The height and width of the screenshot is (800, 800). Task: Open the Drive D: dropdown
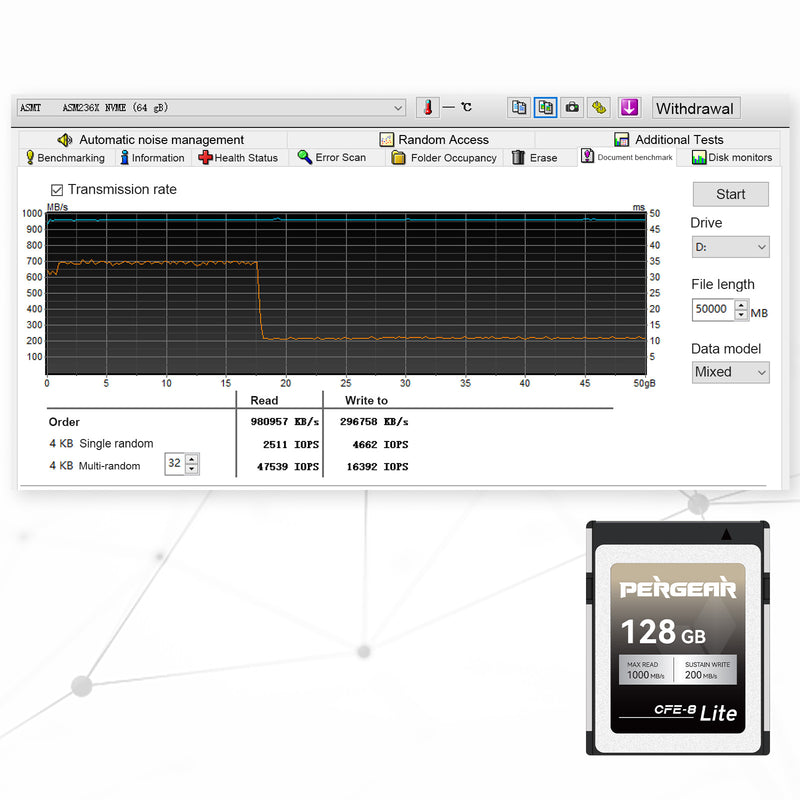[x=731, y=247]
